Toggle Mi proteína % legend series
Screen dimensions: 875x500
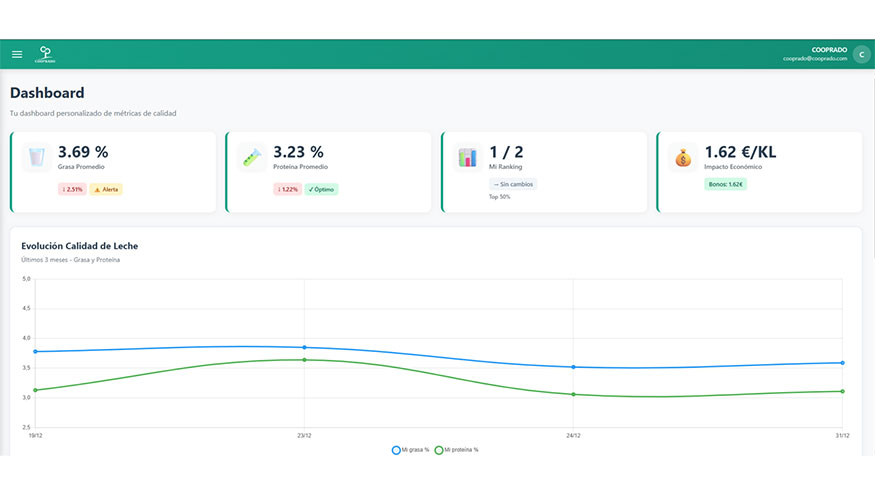point(456,450)
